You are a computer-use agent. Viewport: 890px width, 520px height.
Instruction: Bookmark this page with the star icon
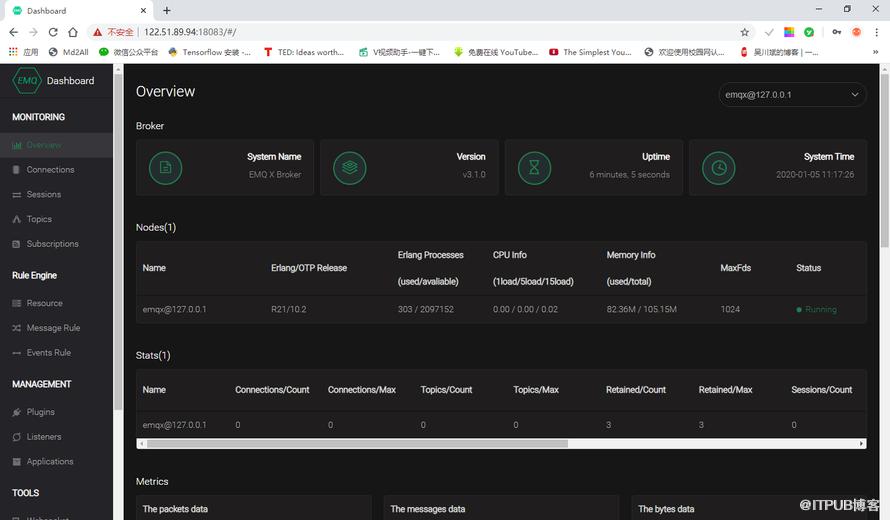tap(745, 32)
